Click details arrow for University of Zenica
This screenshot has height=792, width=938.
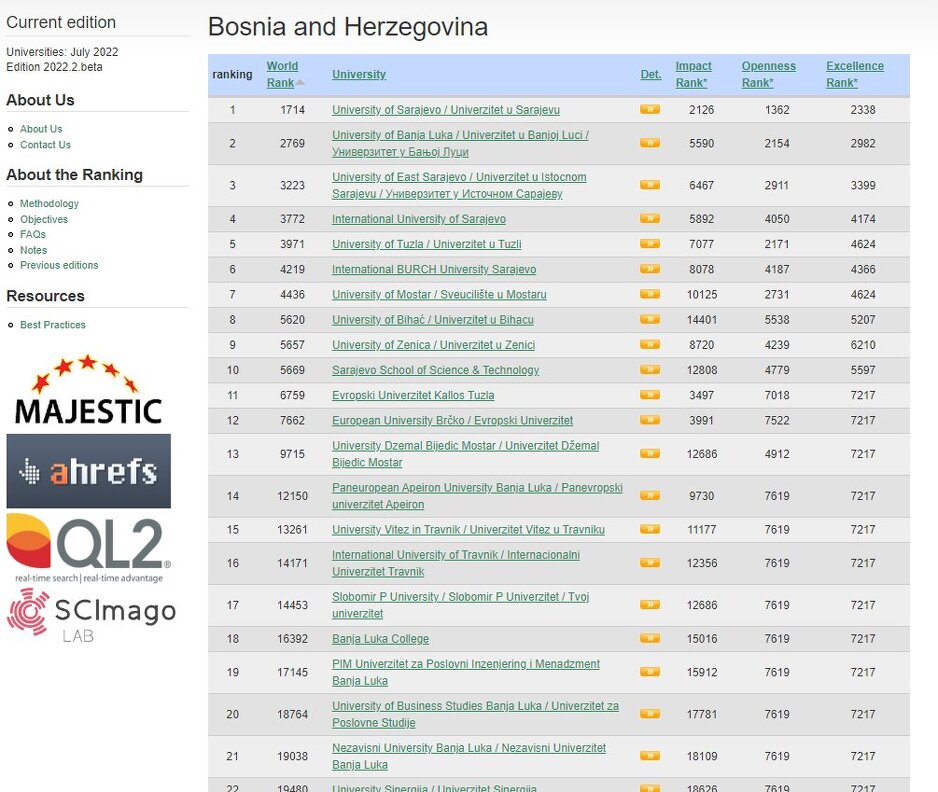(x=649, y=345)
